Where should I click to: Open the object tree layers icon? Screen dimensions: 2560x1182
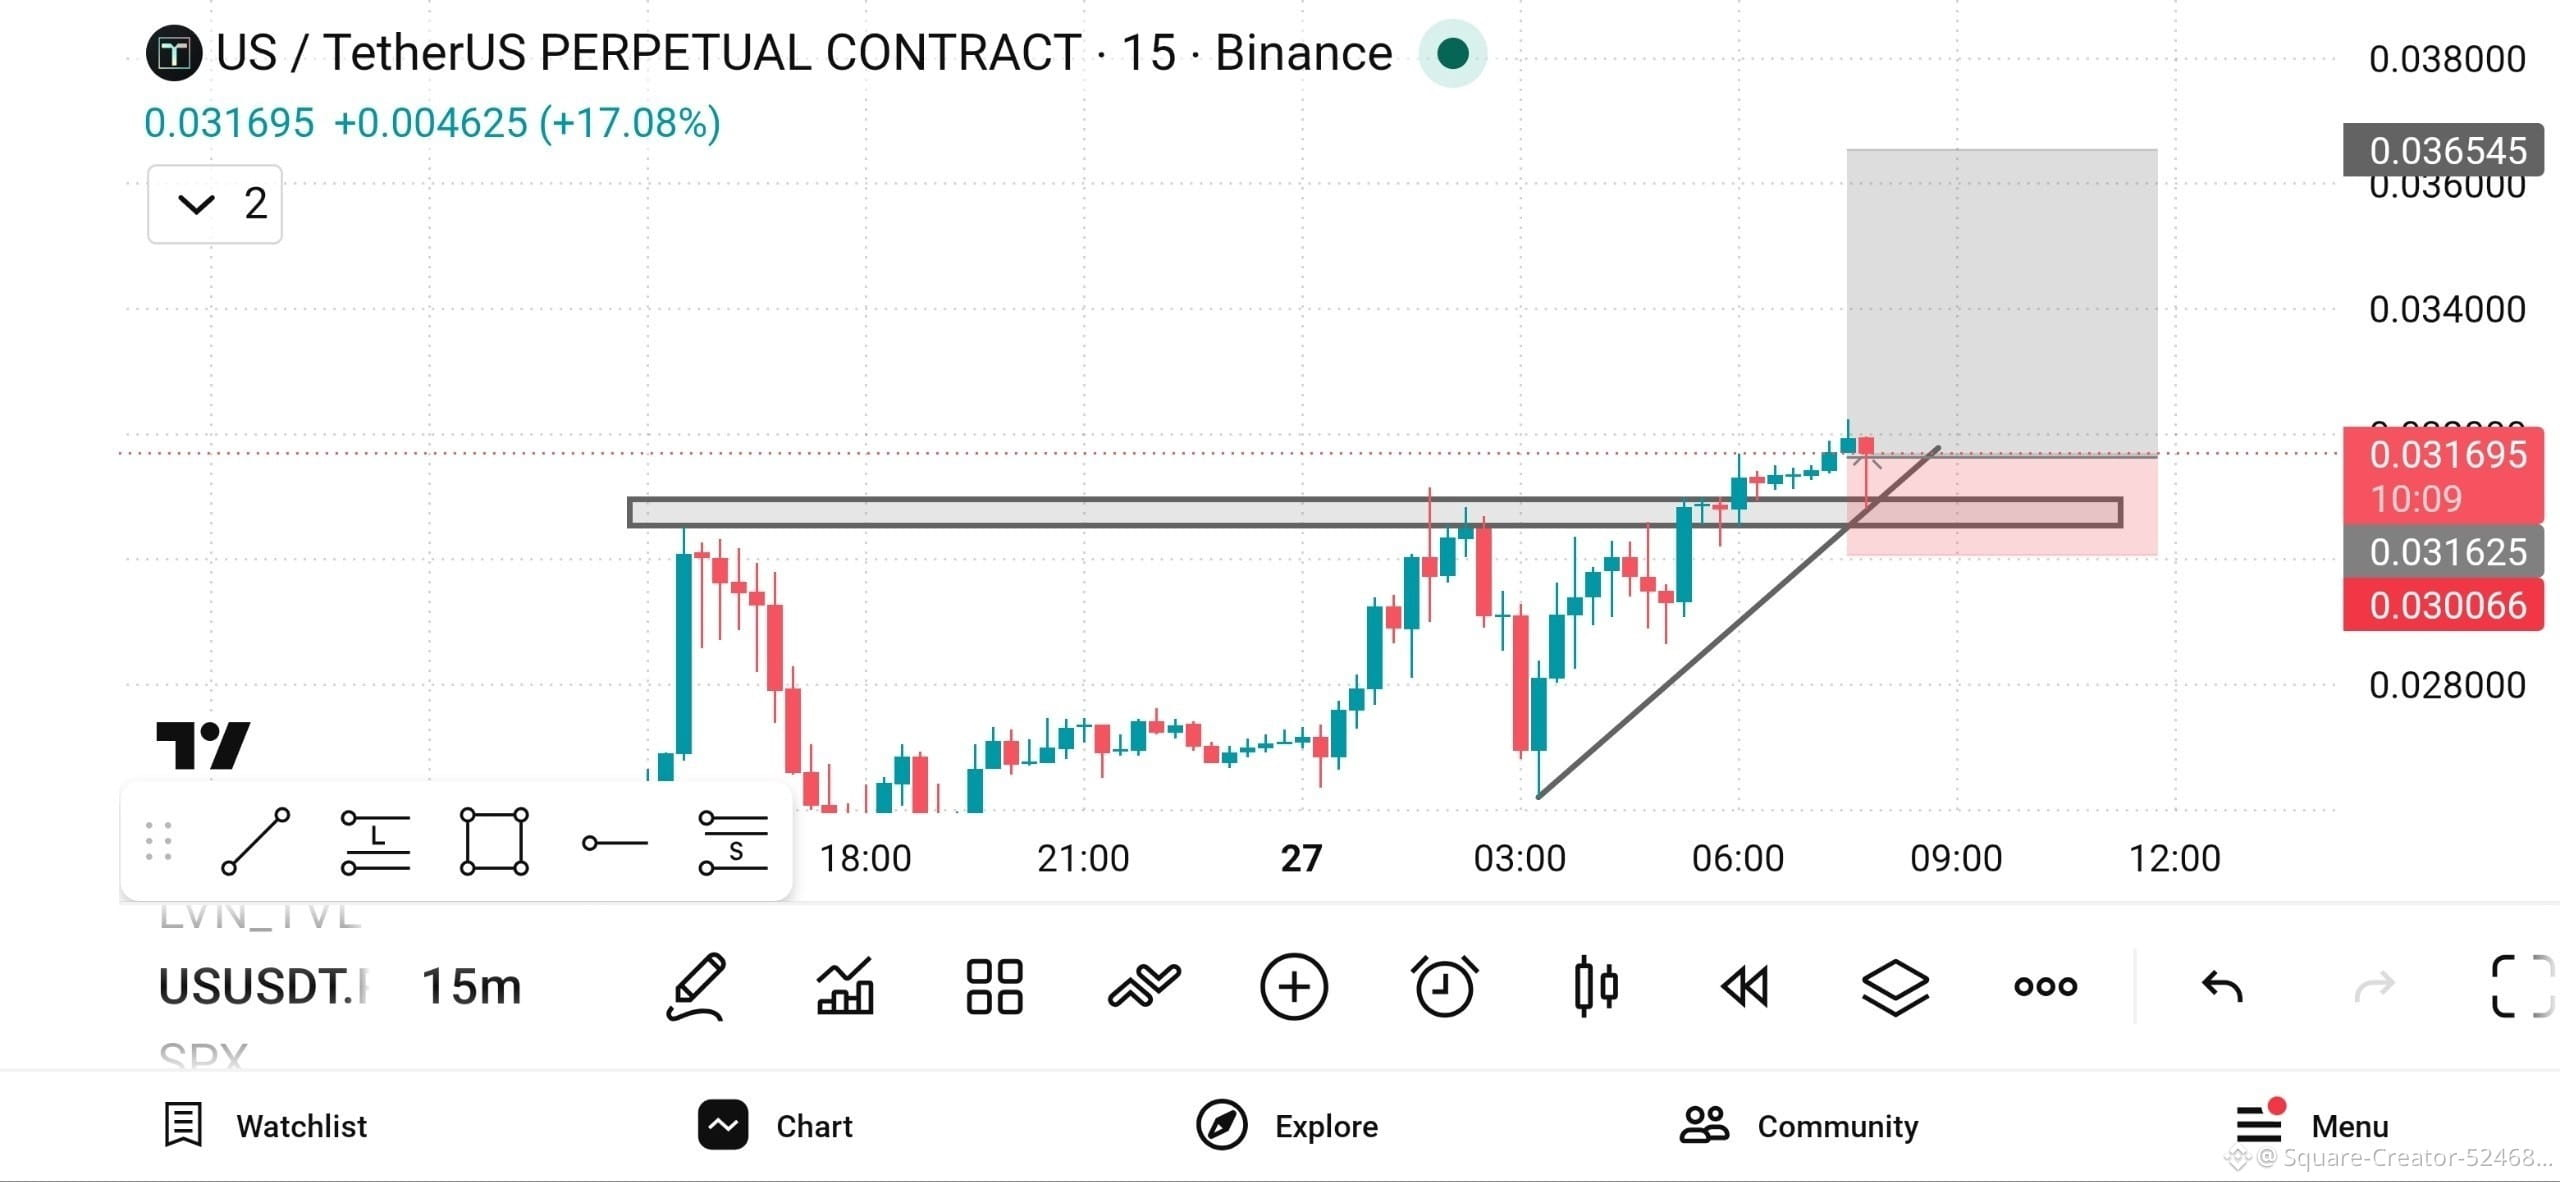pos(1895,987)
